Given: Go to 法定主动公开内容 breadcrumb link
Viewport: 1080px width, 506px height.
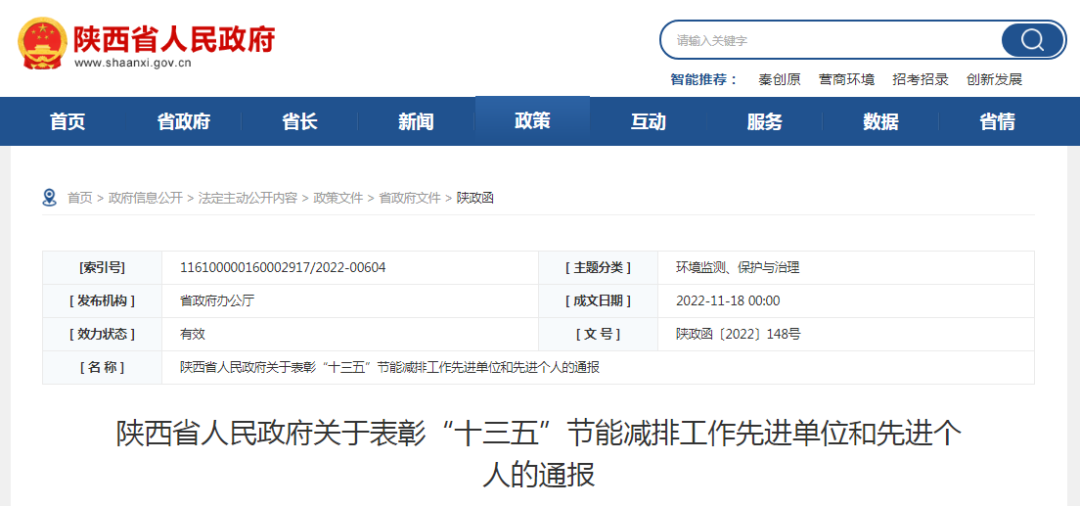Looking at the screenshot, I should click(248, 198).
